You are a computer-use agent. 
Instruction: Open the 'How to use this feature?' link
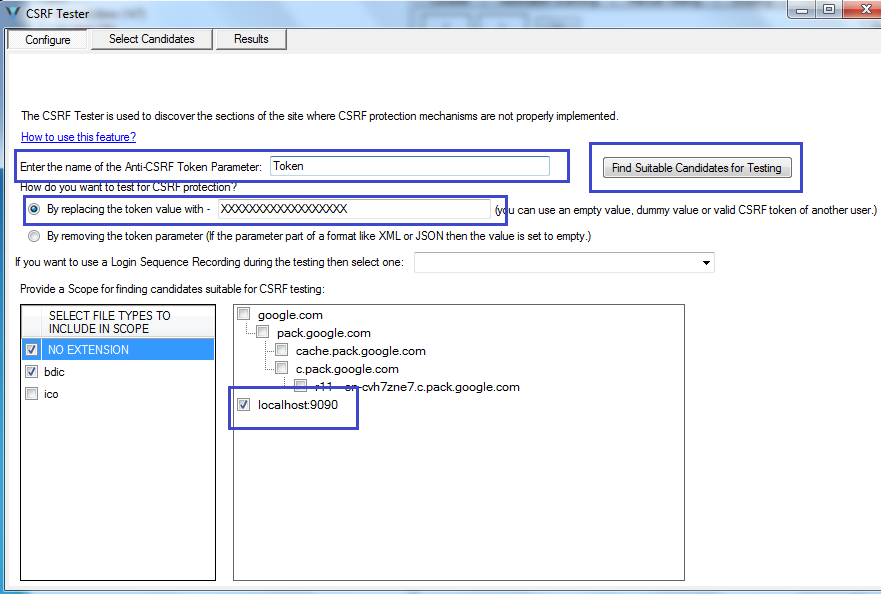(77, 137)
